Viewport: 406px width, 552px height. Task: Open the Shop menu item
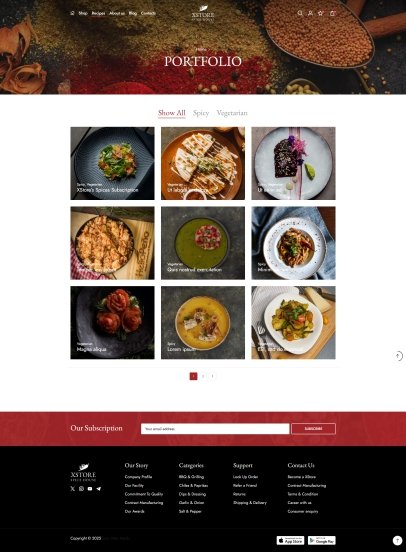point(83,13)
